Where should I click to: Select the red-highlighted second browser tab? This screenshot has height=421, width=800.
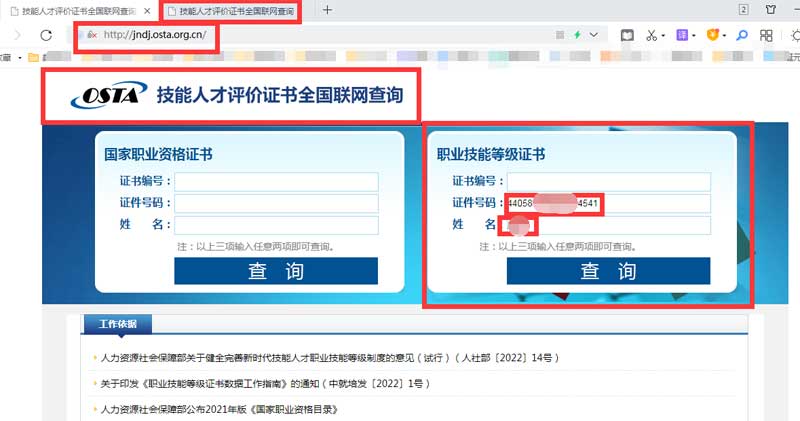coord(230,10)
